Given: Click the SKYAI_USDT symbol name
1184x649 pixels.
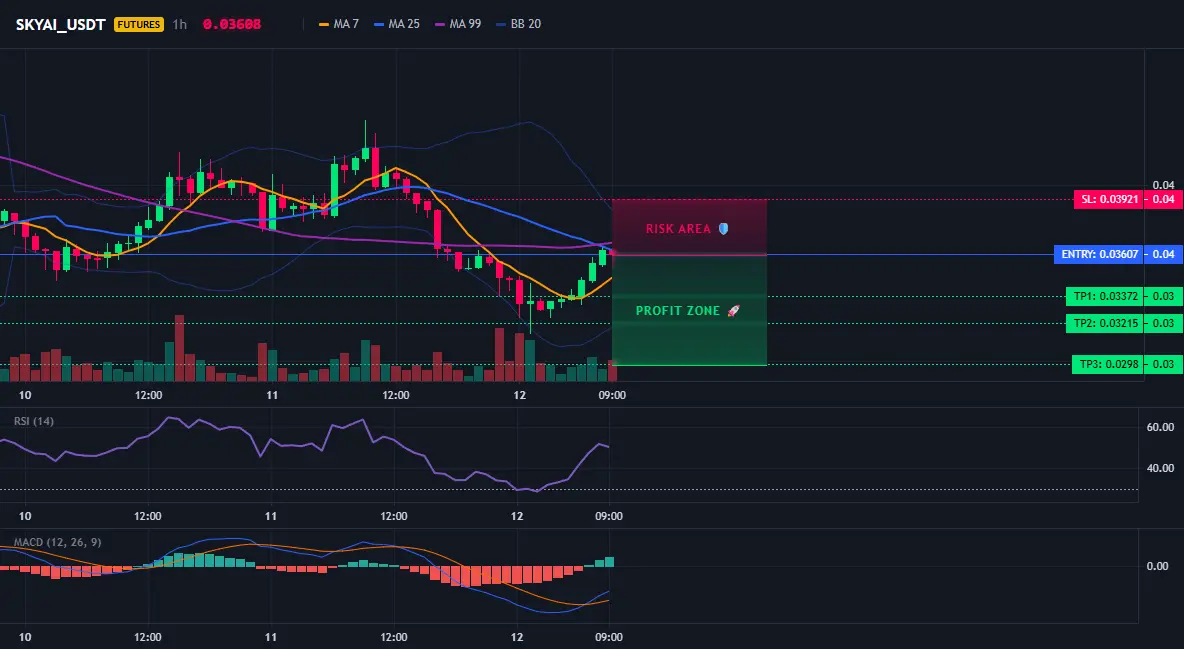Looking at the screenshot, I should tap(60, 24).
